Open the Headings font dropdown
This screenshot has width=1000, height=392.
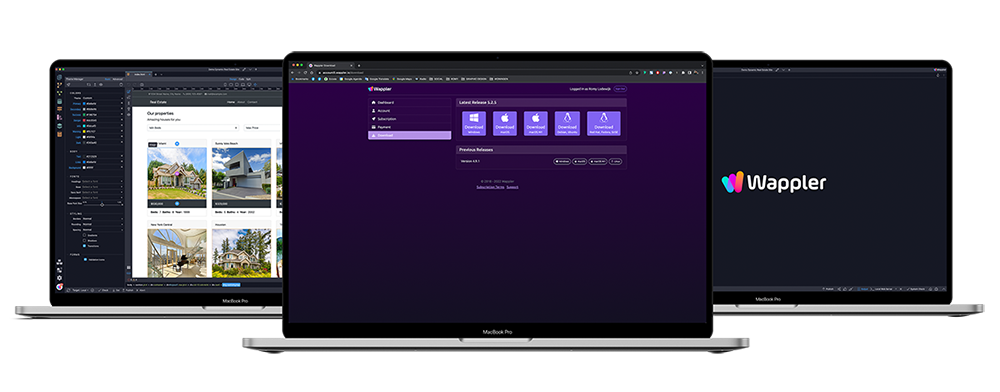tap(103, 181)
